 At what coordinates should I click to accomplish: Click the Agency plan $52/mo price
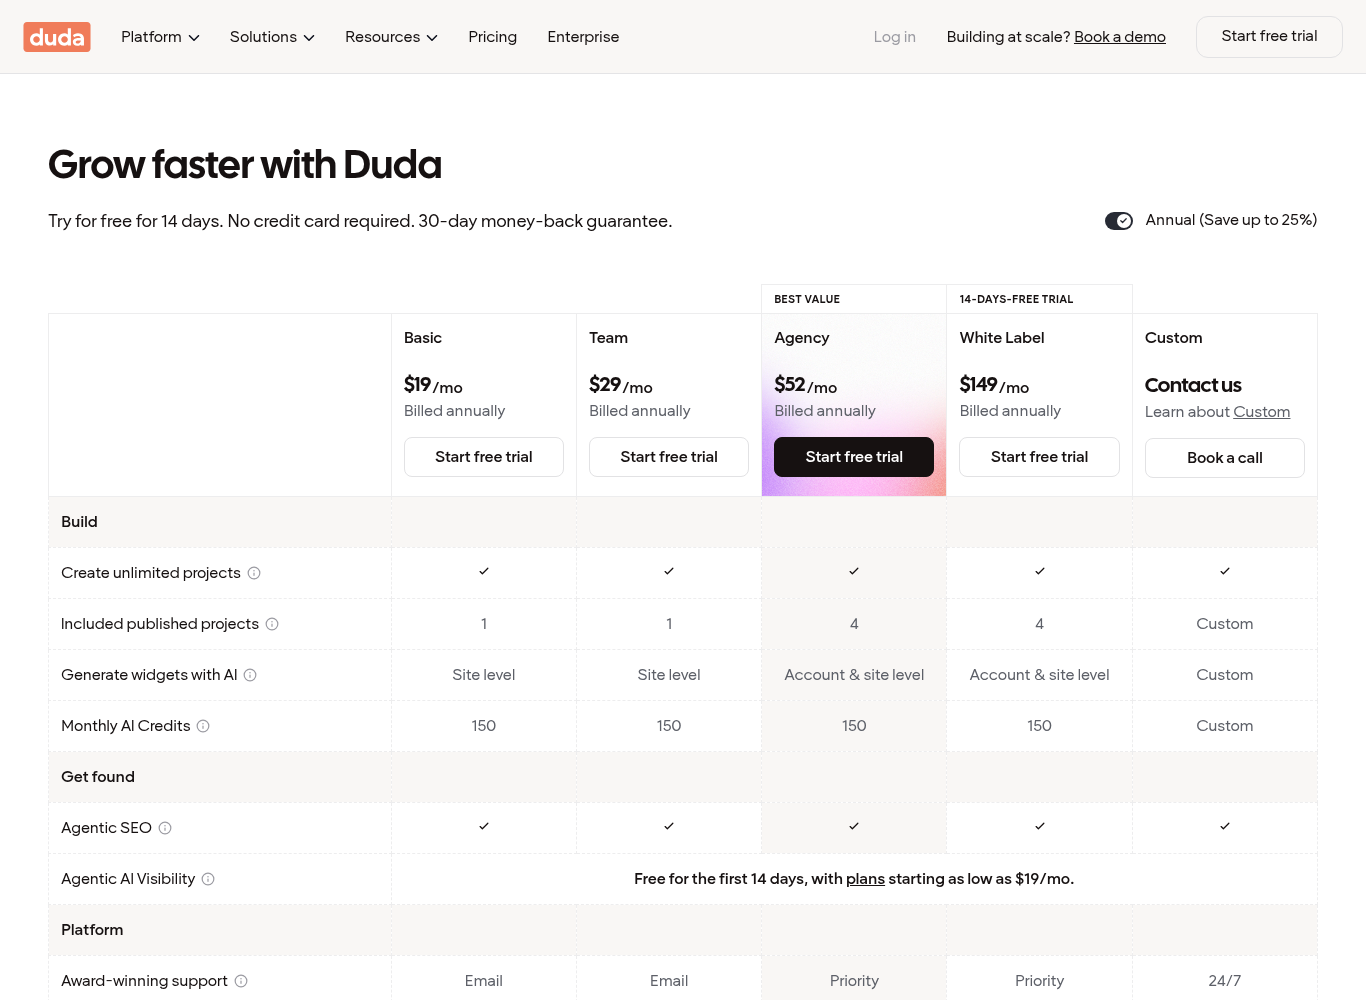point(806,385)
